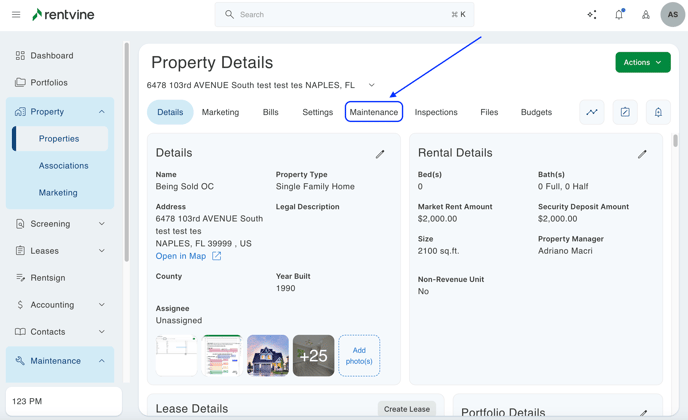Edit Rental Details with pencil icon

pos(642,154)
